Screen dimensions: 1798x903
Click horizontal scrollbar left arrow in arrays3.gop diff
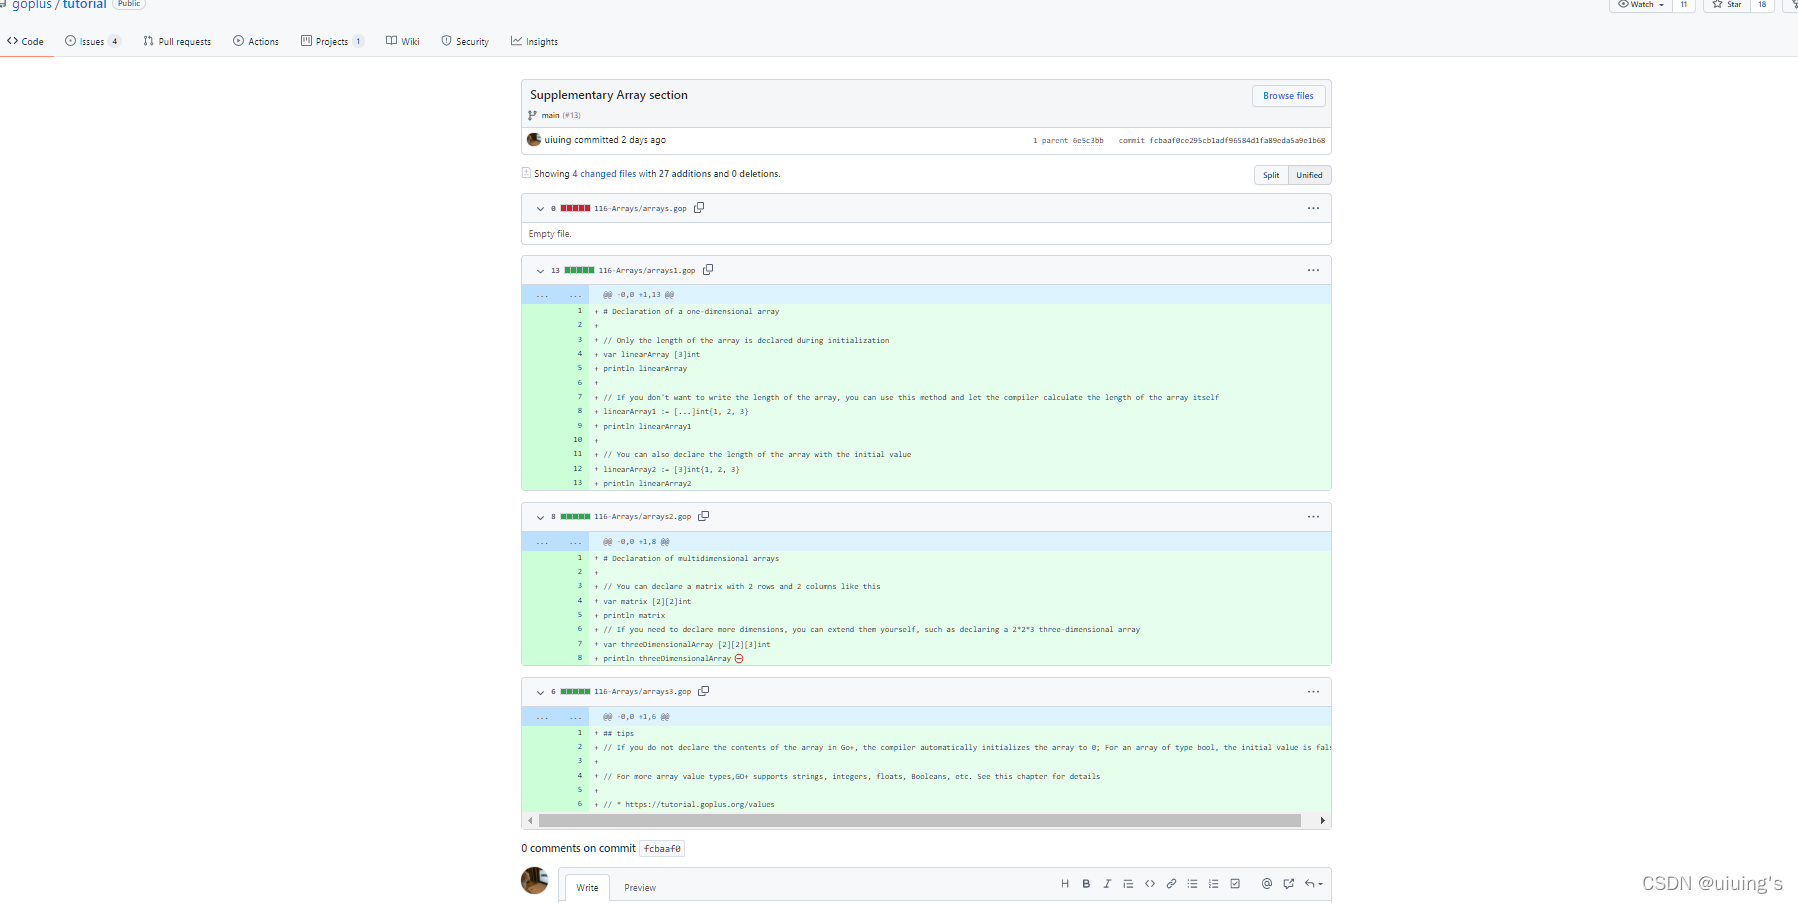pos(530,821)
